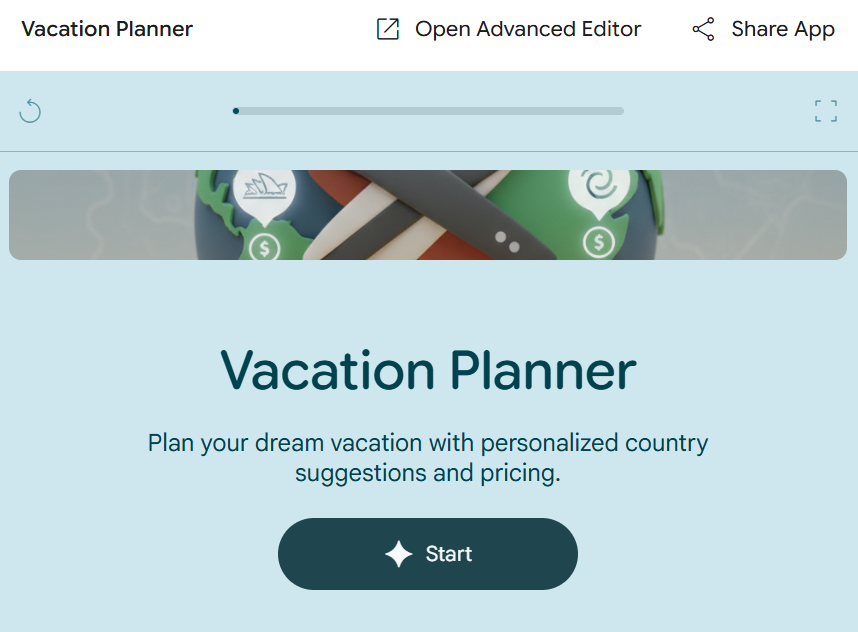Click the dollar coin below the spiral pin
The width and height of the screenshot is (858, 632).
[598, 241]
